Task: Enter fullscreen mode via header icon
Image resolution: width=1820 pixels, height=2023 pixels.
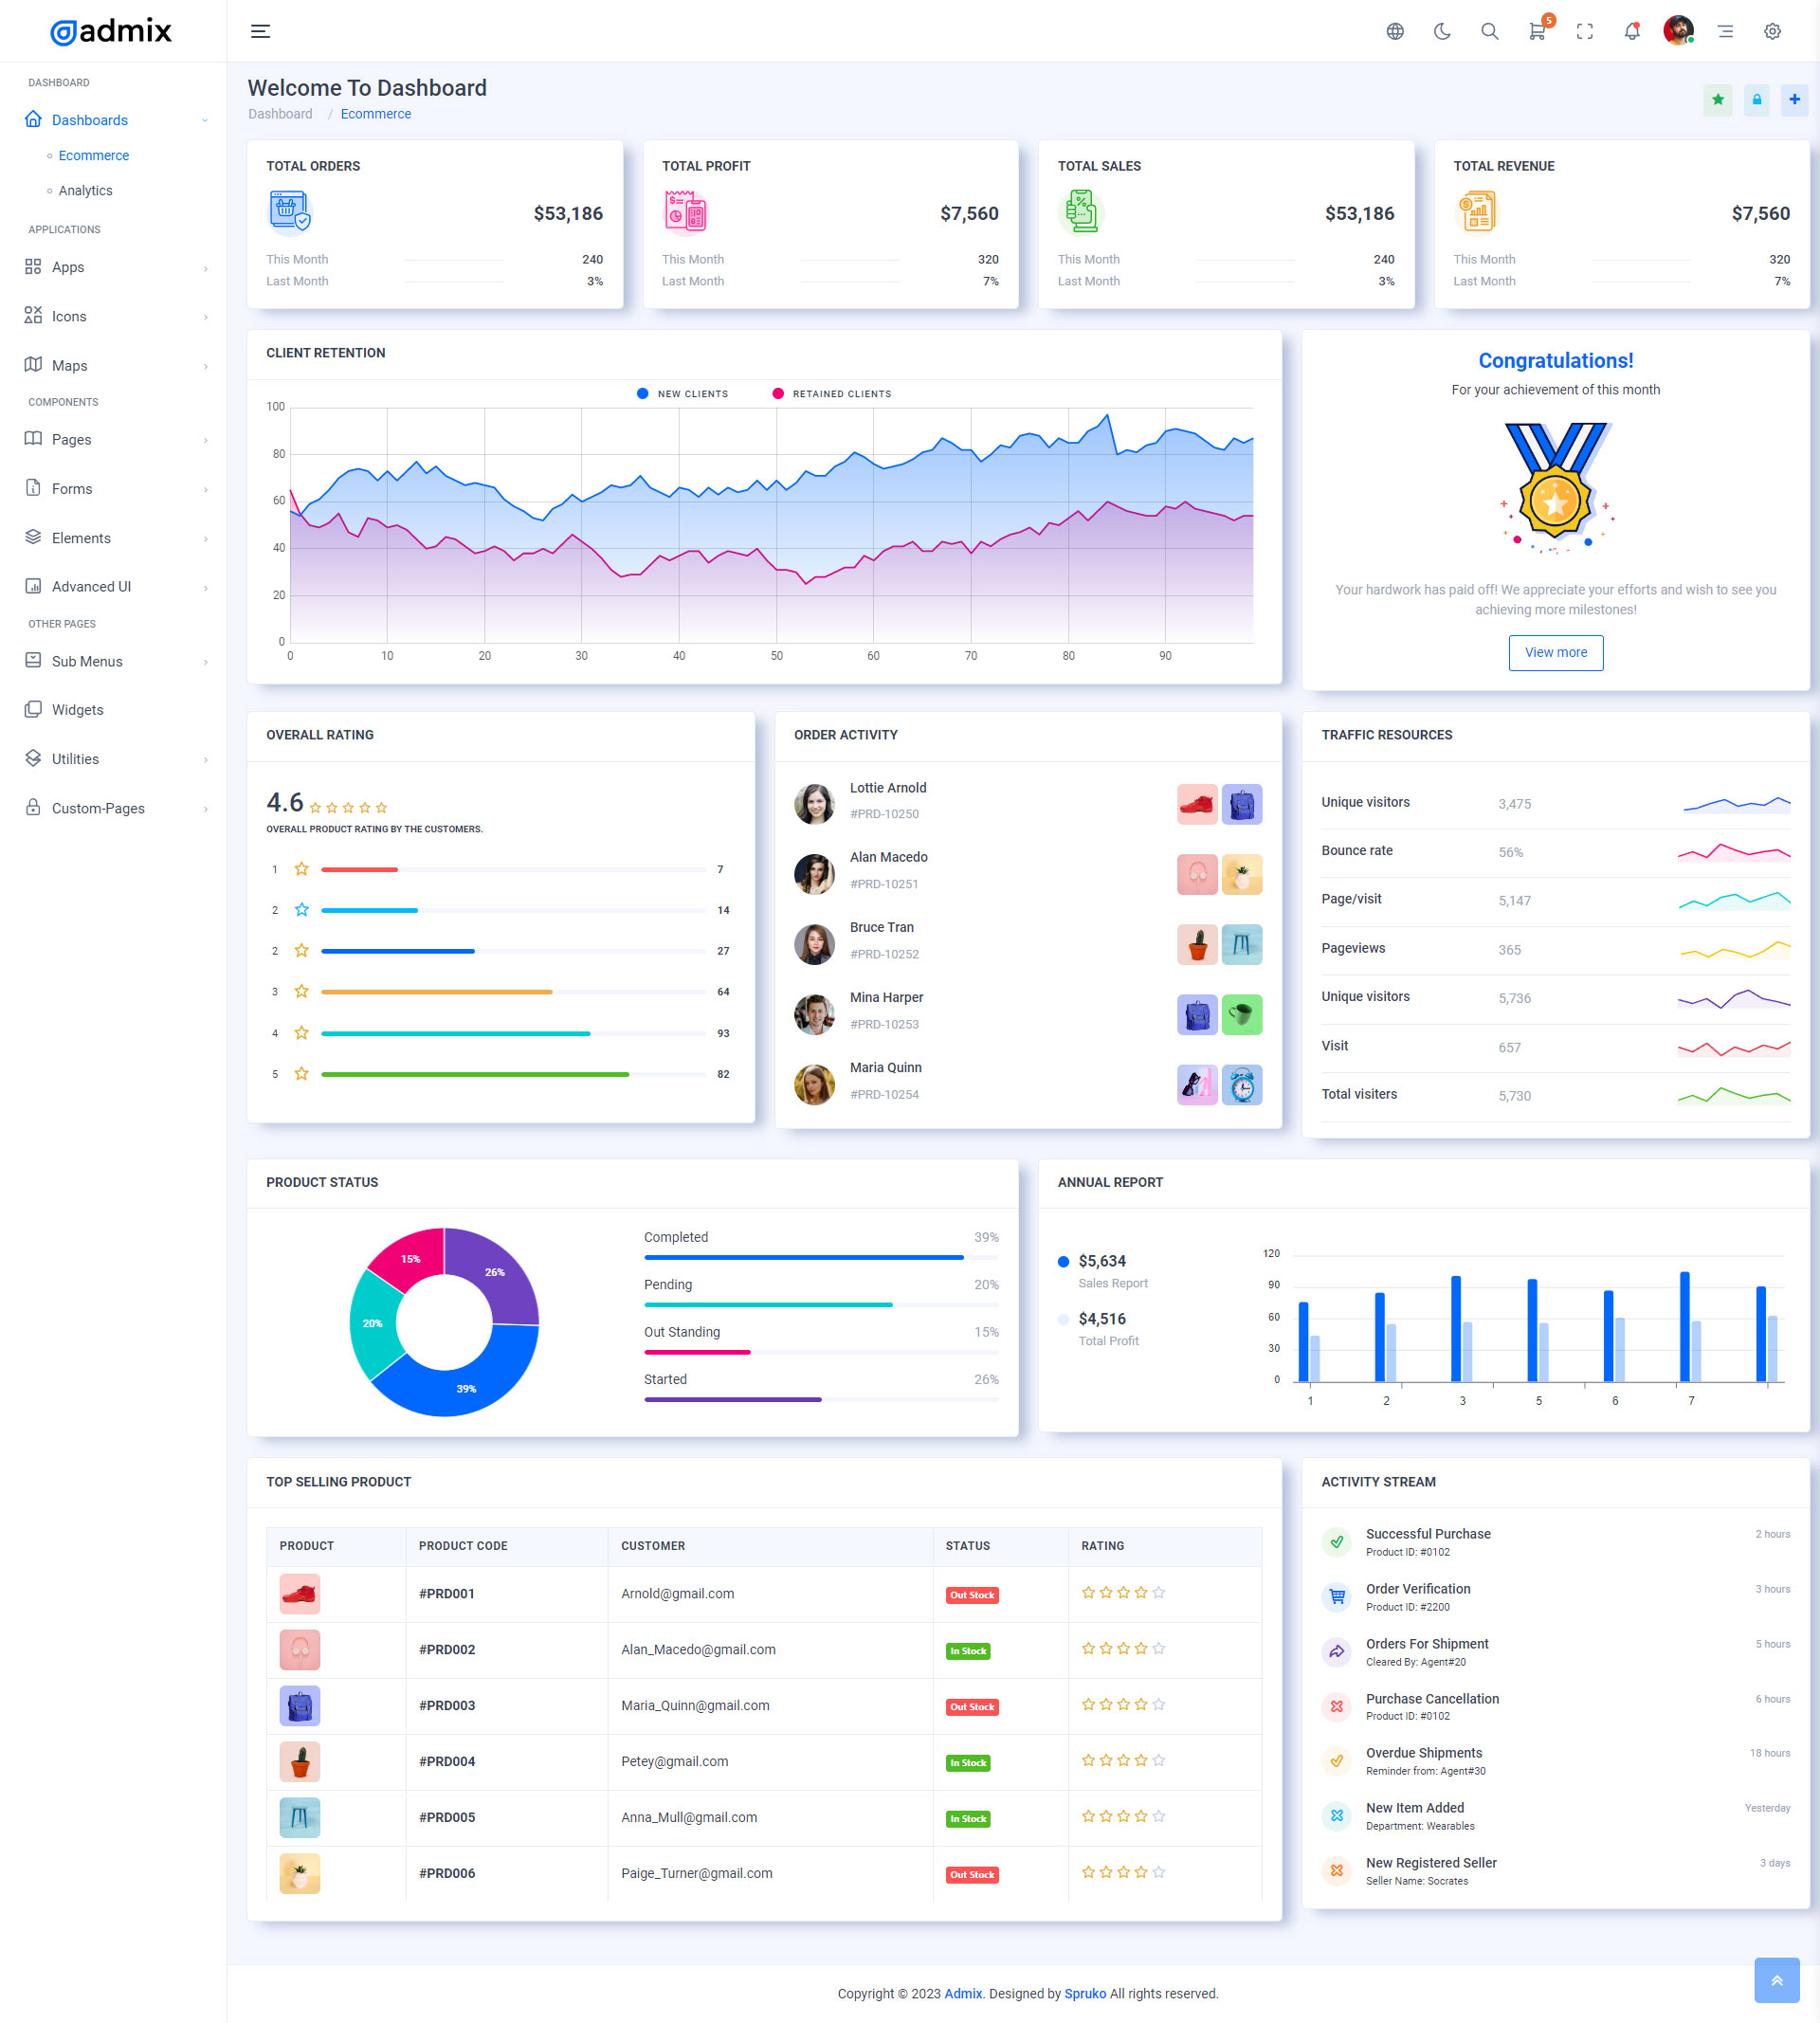Action: click(x=1584, y=31)
